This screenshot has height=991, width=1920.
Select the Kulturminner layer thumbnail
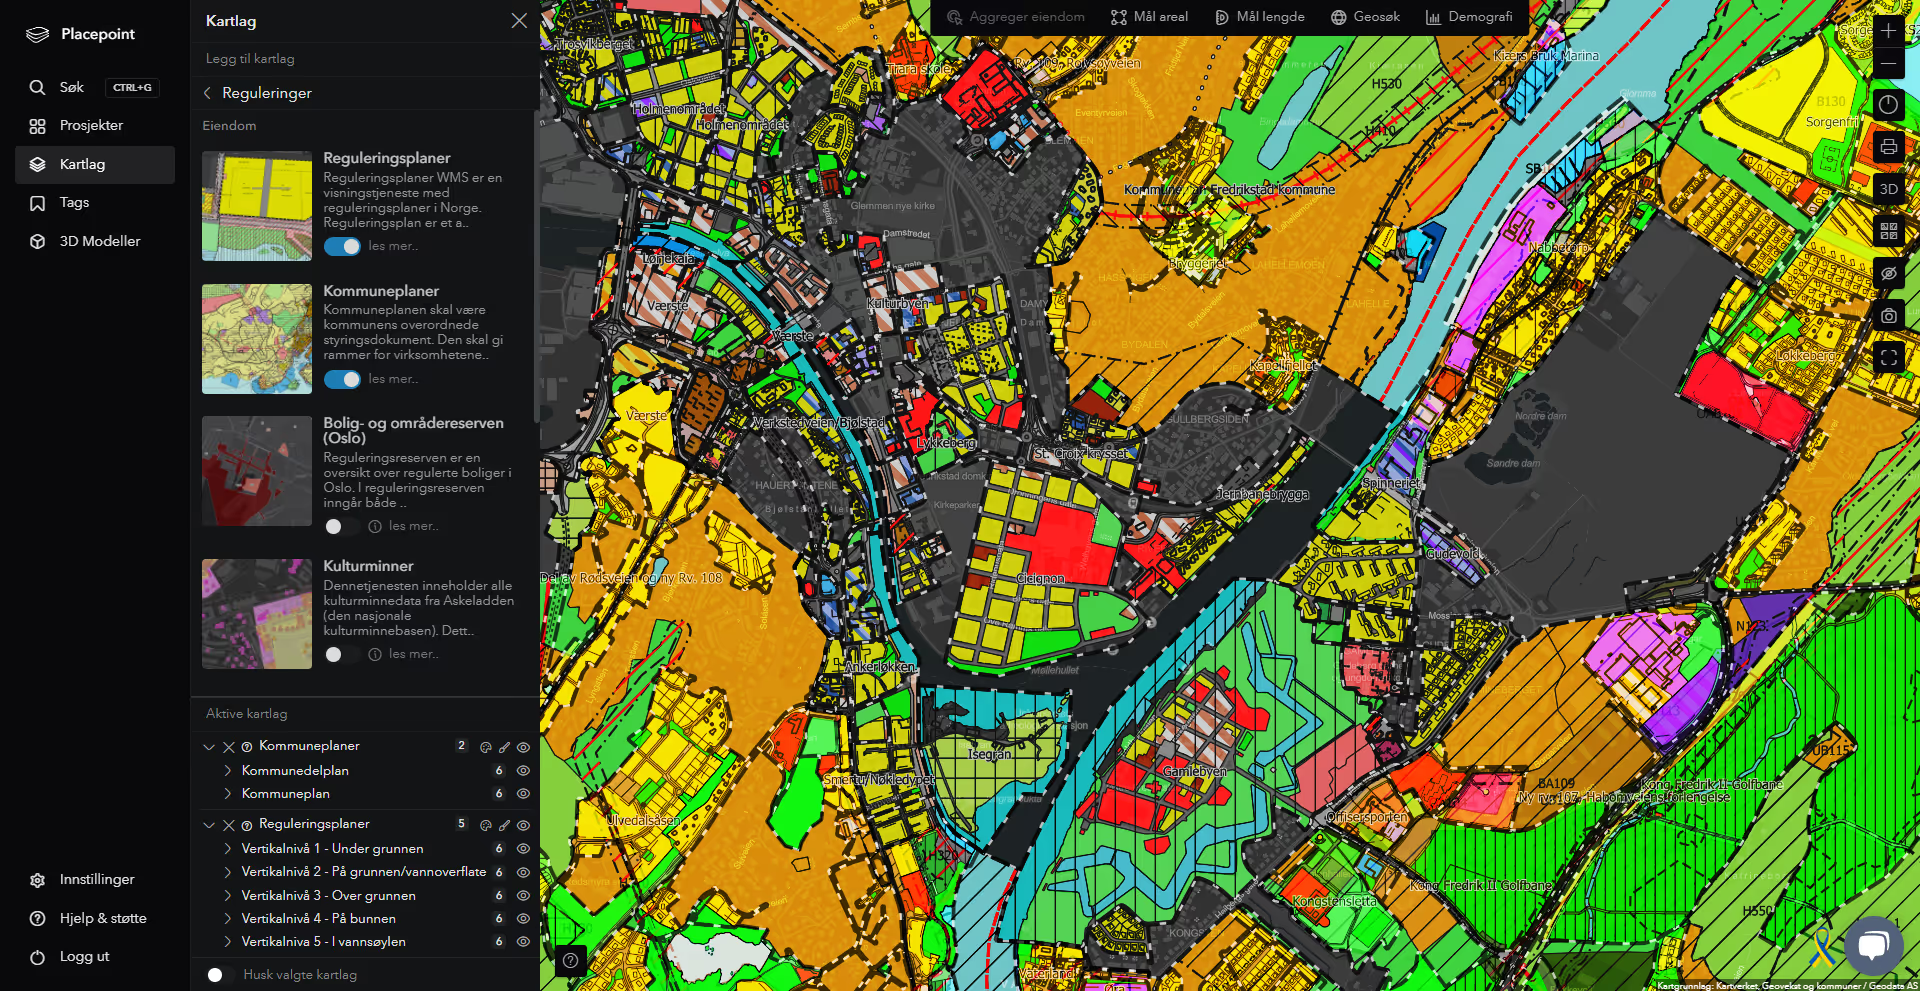click(257, 614)
